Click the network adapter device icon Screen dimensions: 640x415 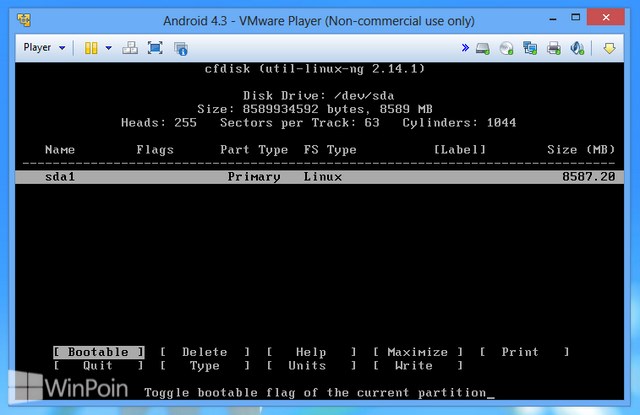click(x=530, y=49)
